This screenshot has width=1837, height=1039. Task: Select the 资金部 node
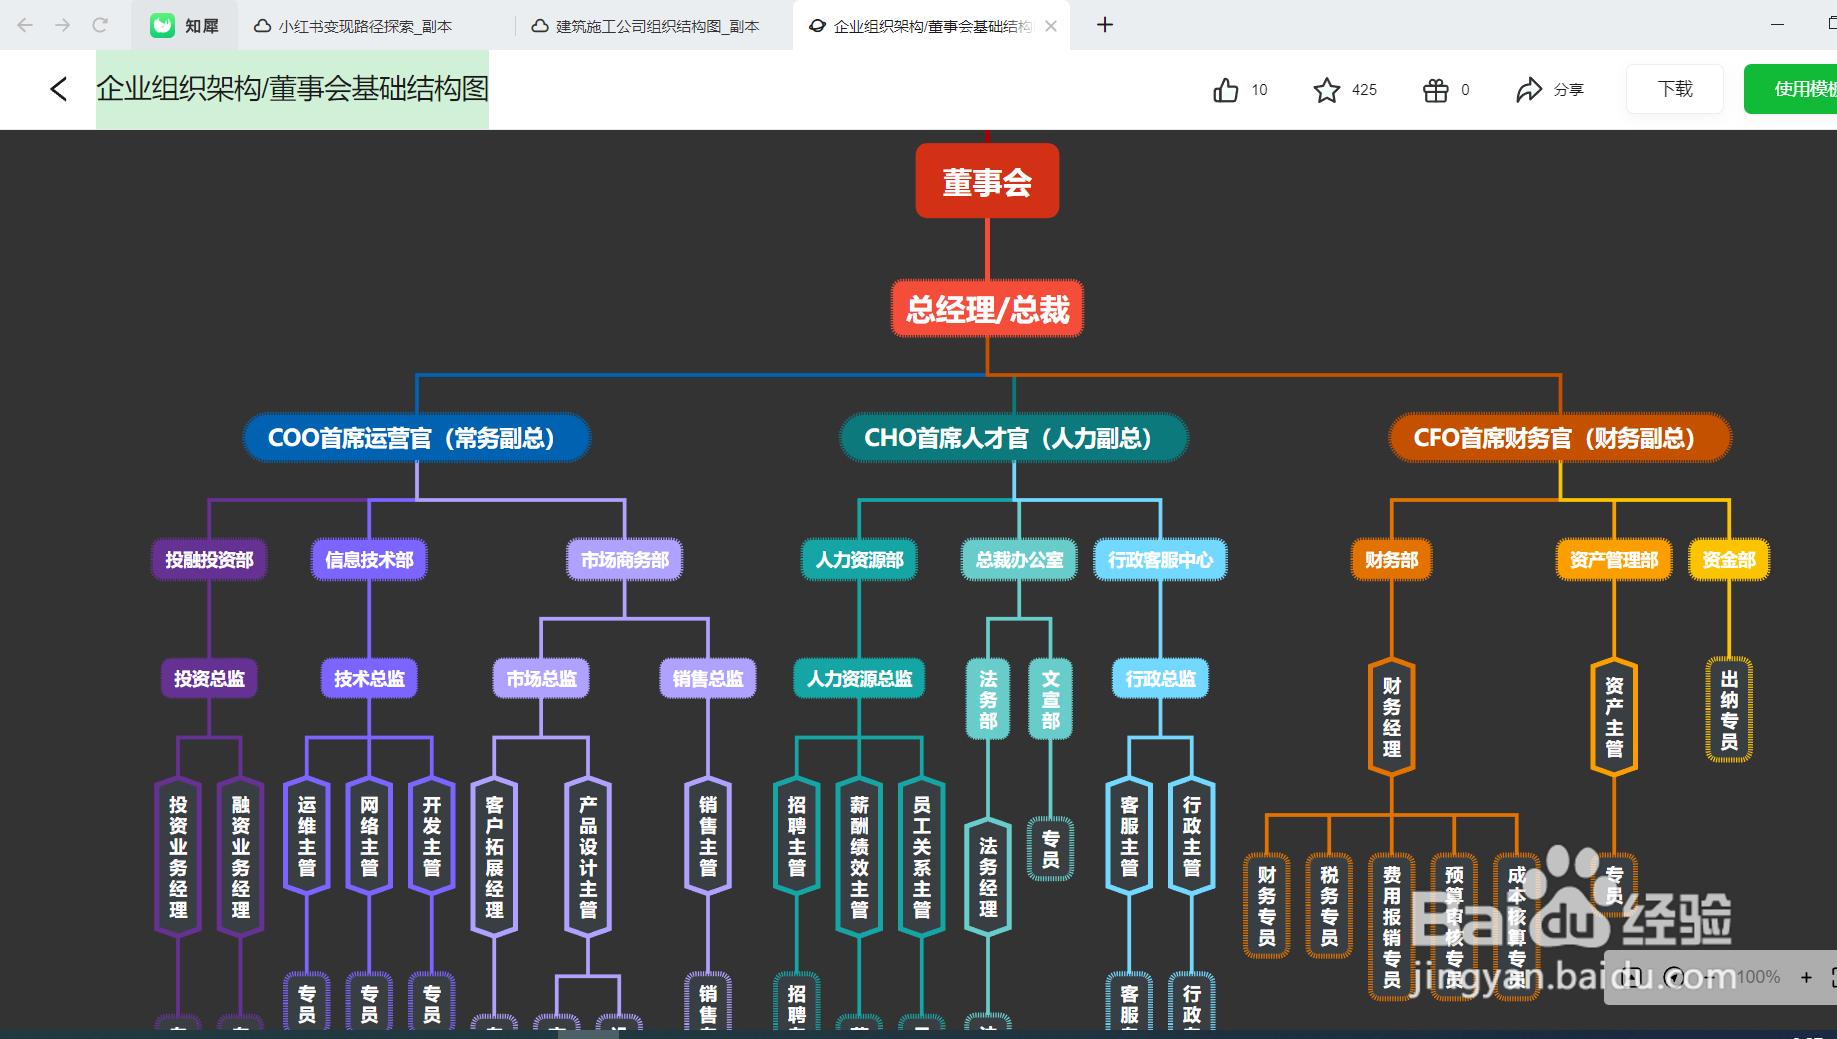tap(1729, 559)
